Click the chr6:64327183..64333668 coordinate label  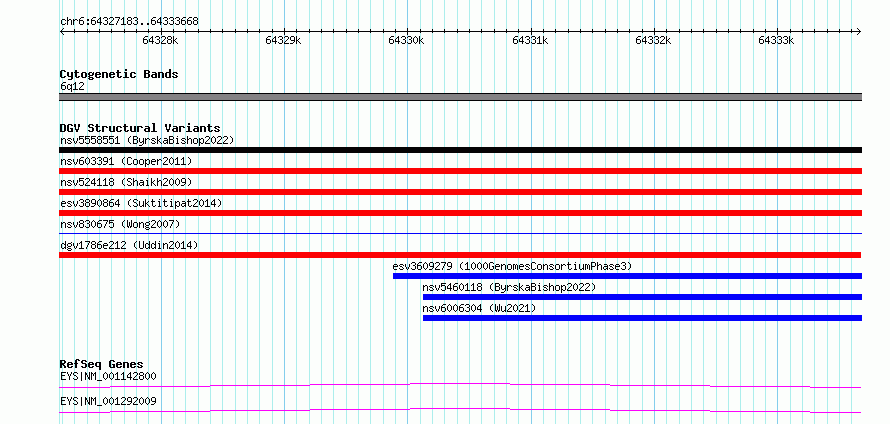pyautogui.click(x=129, y=22)
